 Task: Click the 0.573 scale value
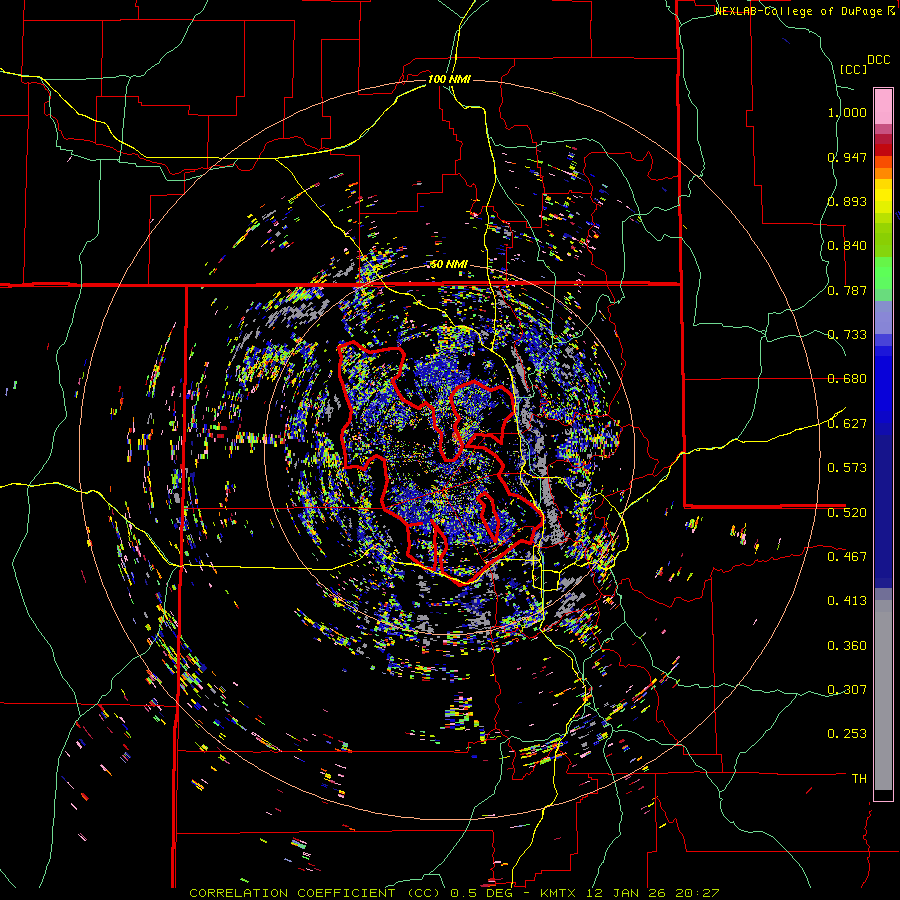point(847,468)
